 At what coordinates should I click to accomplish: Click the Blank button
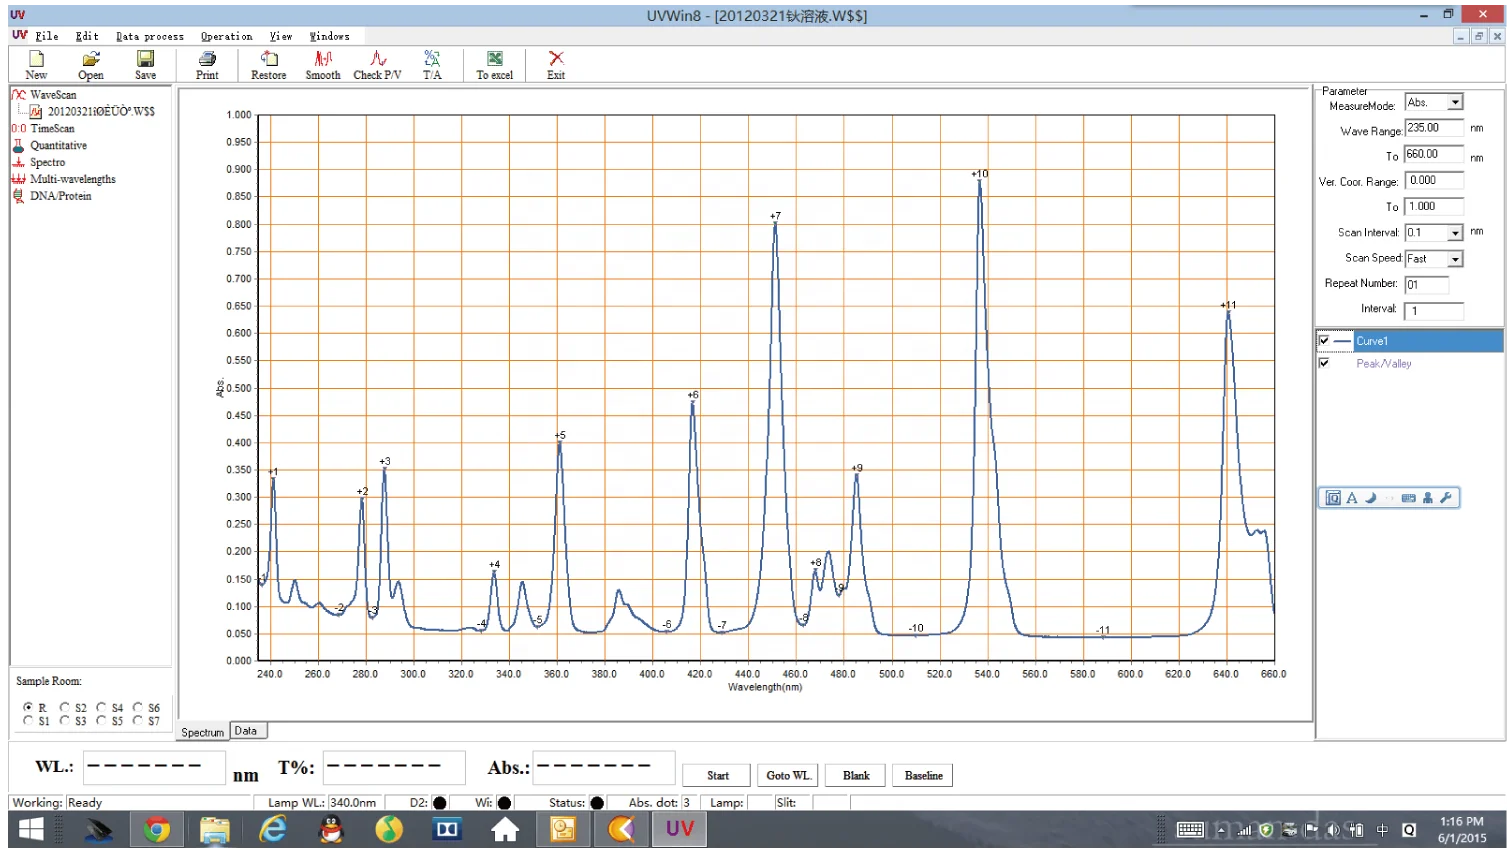[856, 776]
